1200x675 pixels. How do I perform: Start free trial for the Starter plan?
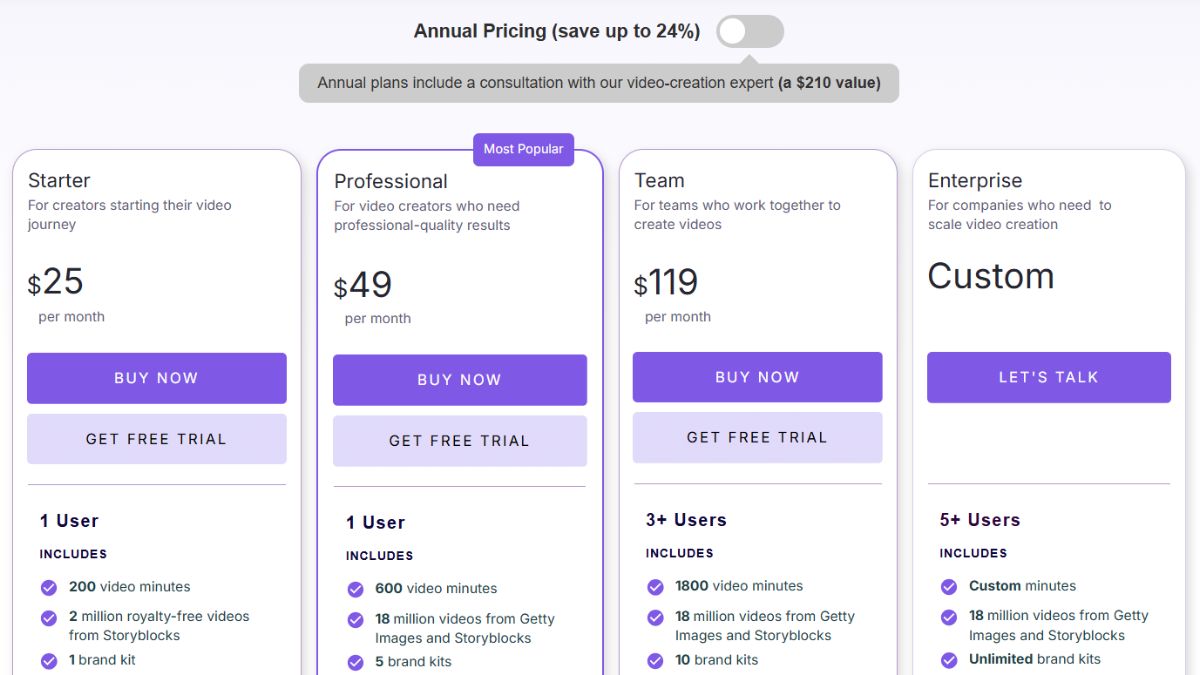[x=157, y=439]
